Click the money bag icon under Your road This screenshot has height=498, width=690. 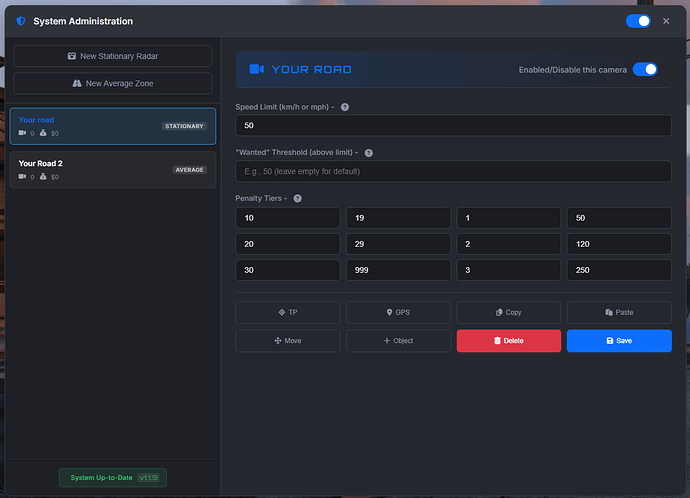coord(43,133)
